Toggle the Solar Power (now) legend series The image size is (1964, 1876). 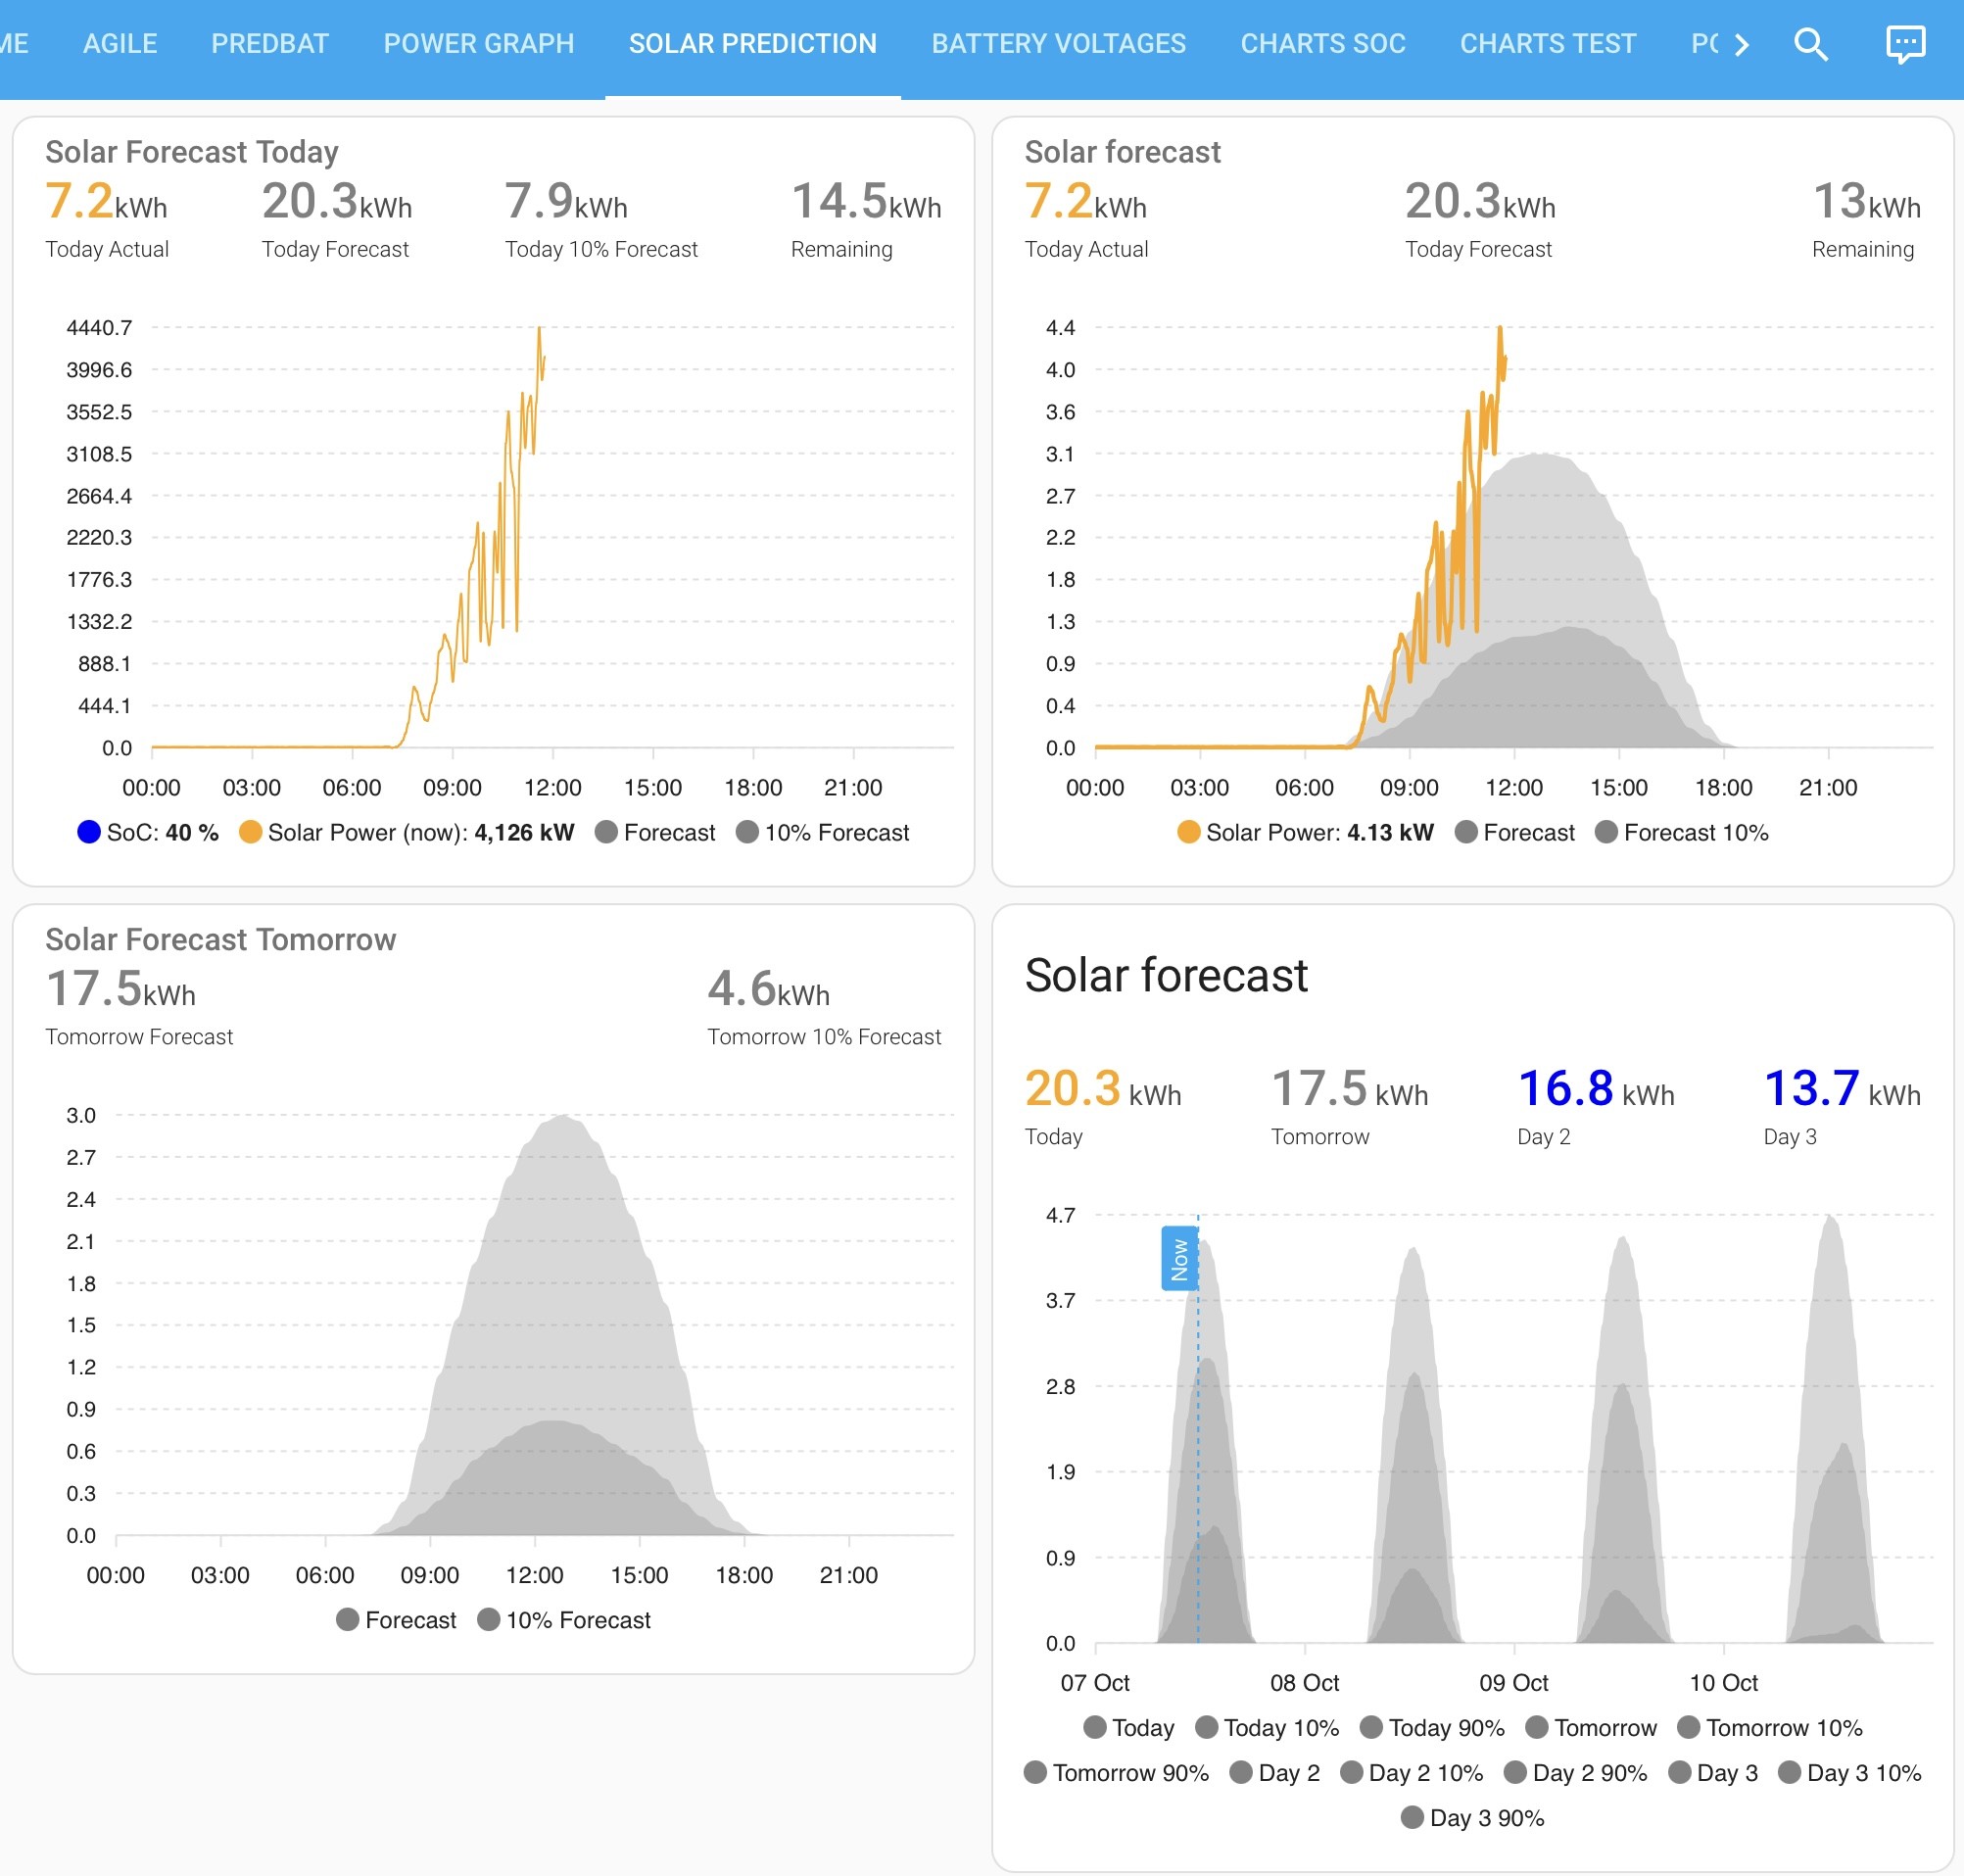tap(406, 832)
